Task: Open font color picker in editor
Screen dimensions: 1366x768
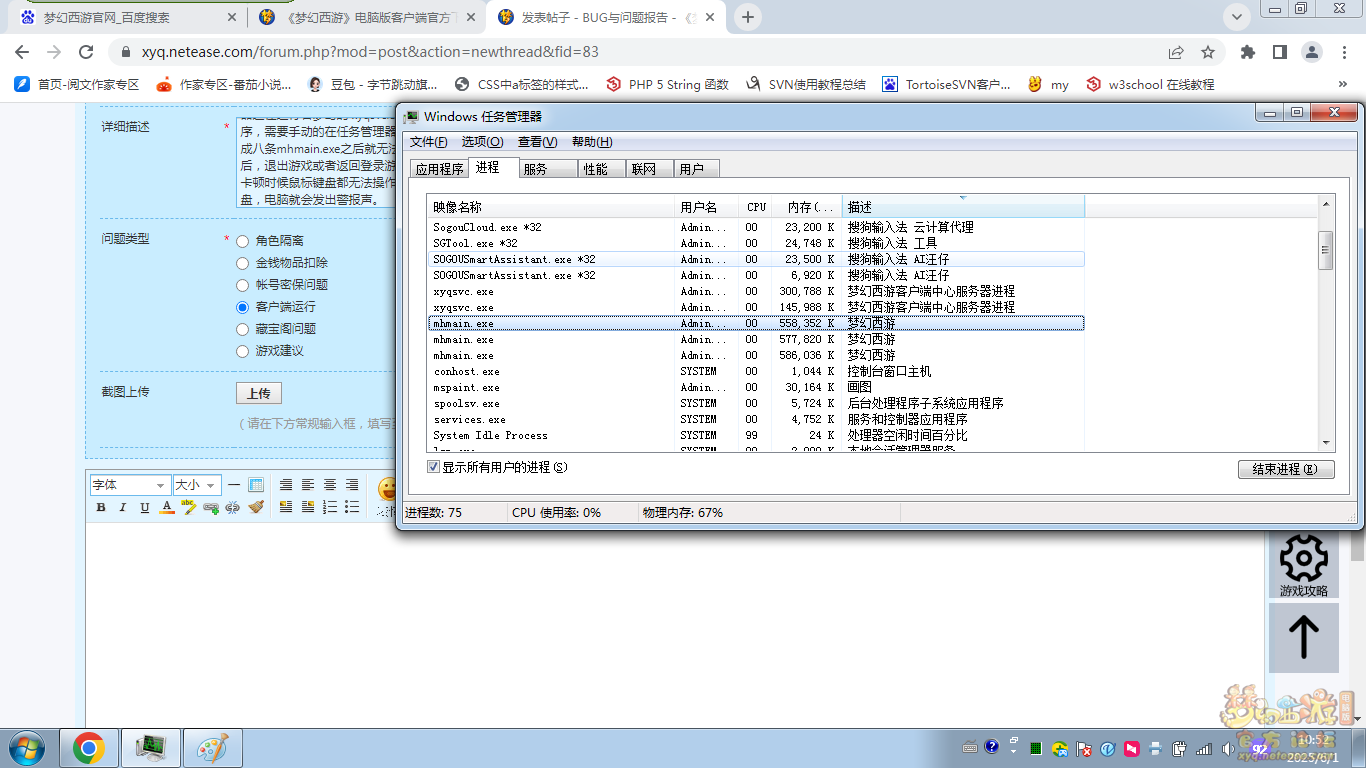Action: [167, 507]
